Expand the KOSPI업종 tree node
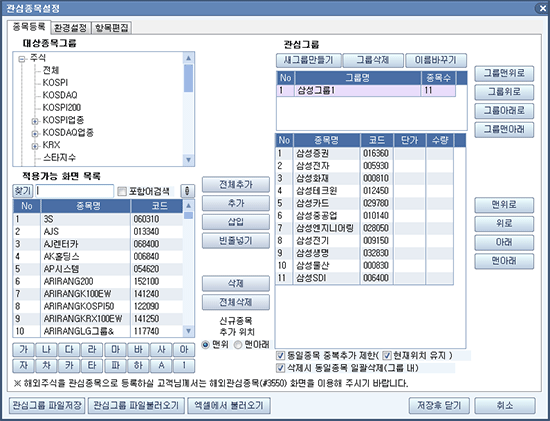Viewport: 550px width, 421px height. coord(35,121)
